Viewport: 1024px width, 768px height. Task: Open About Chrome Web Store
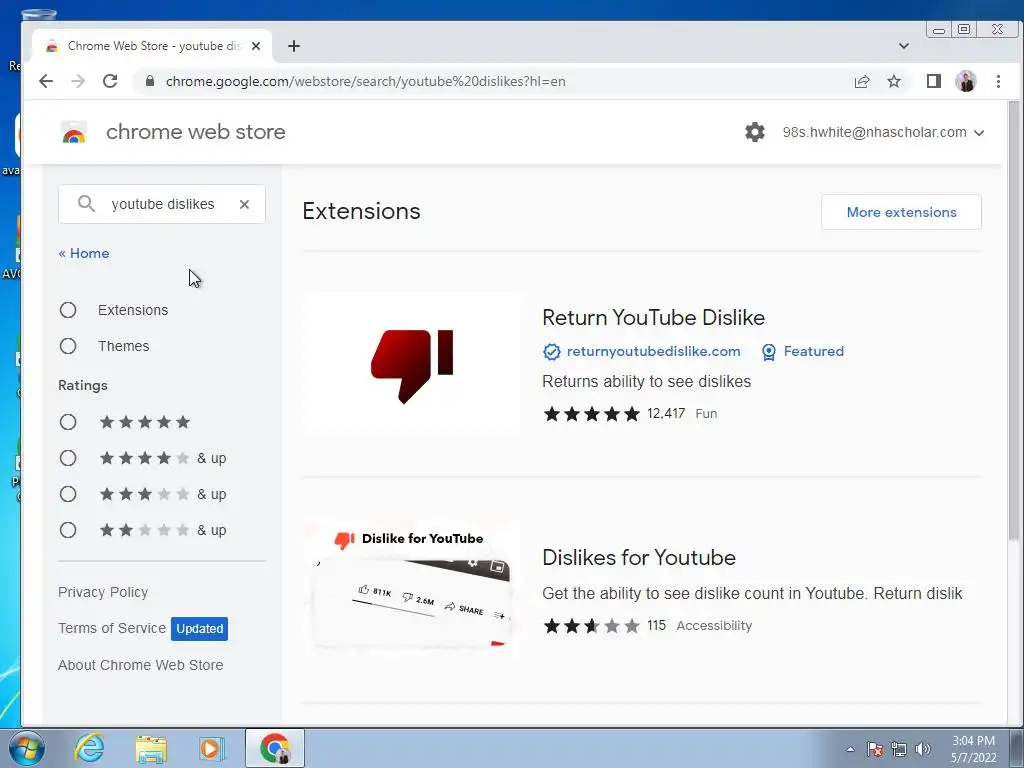140,665
